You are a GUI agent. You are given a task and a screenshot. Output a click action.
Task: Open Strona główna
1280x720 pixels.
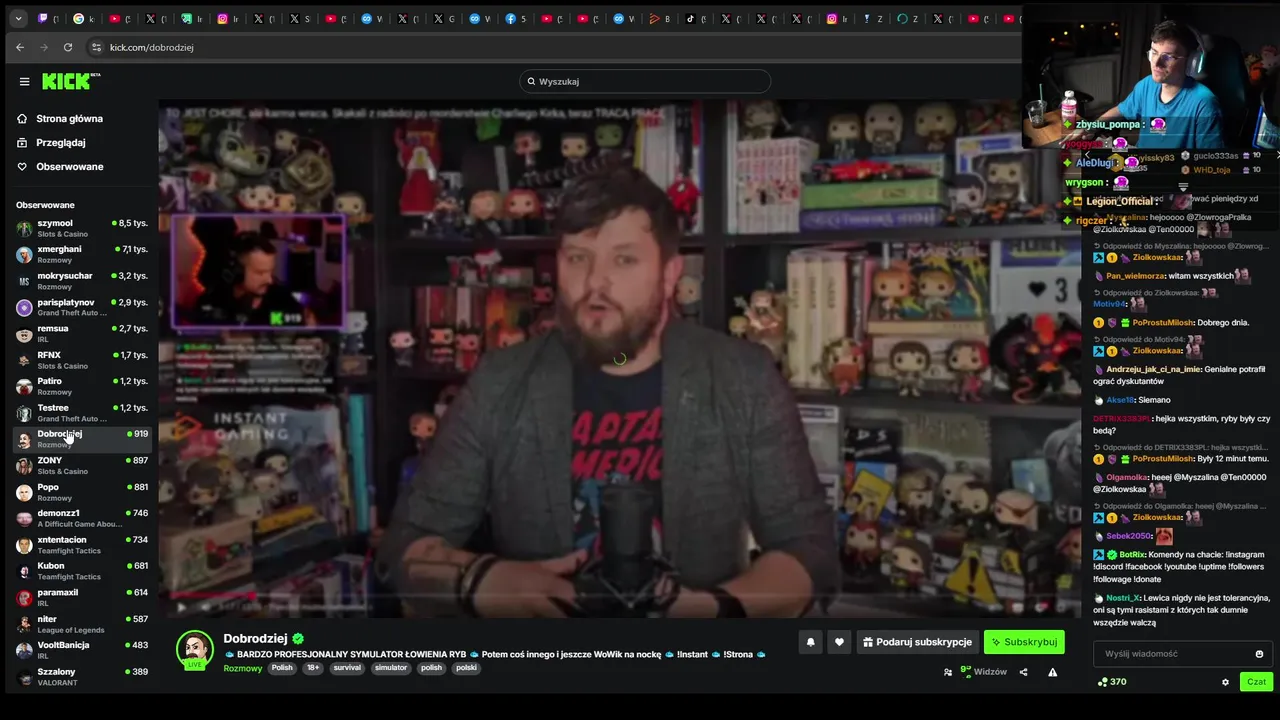tap(69, 118)
